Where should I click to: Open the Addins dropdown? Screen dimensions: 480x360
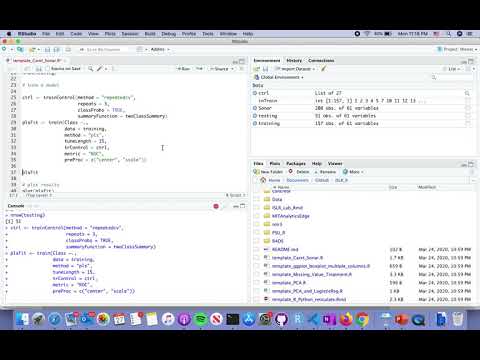(x=160, y=49)
